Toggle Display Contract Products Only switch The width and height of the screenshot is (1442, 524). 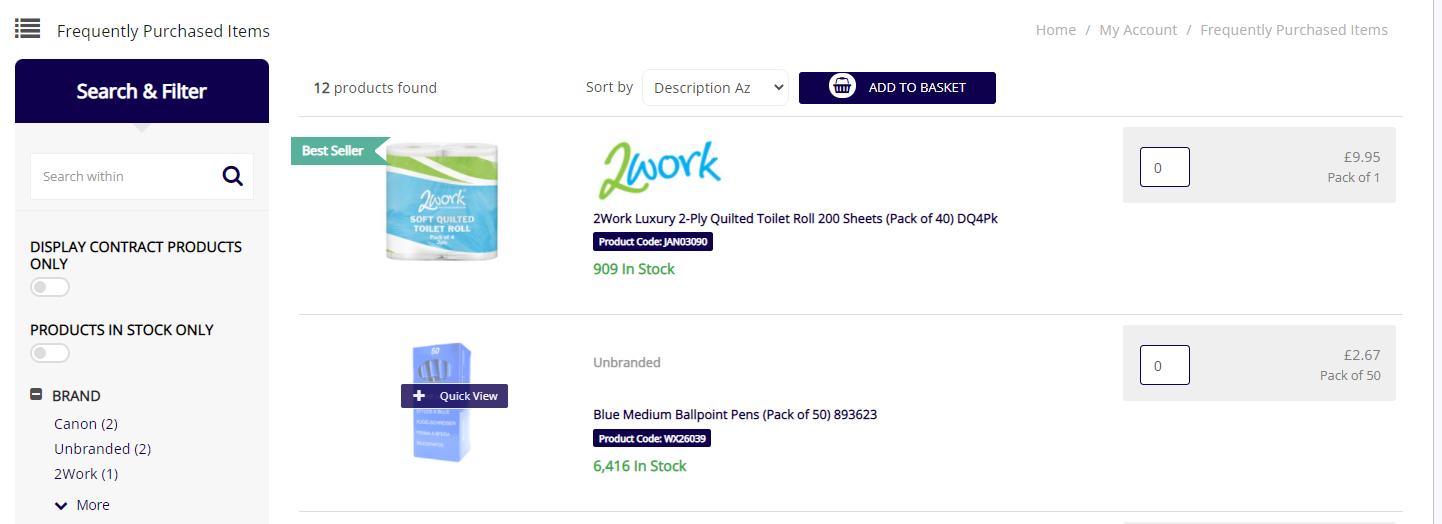click(x=50, y=287)
